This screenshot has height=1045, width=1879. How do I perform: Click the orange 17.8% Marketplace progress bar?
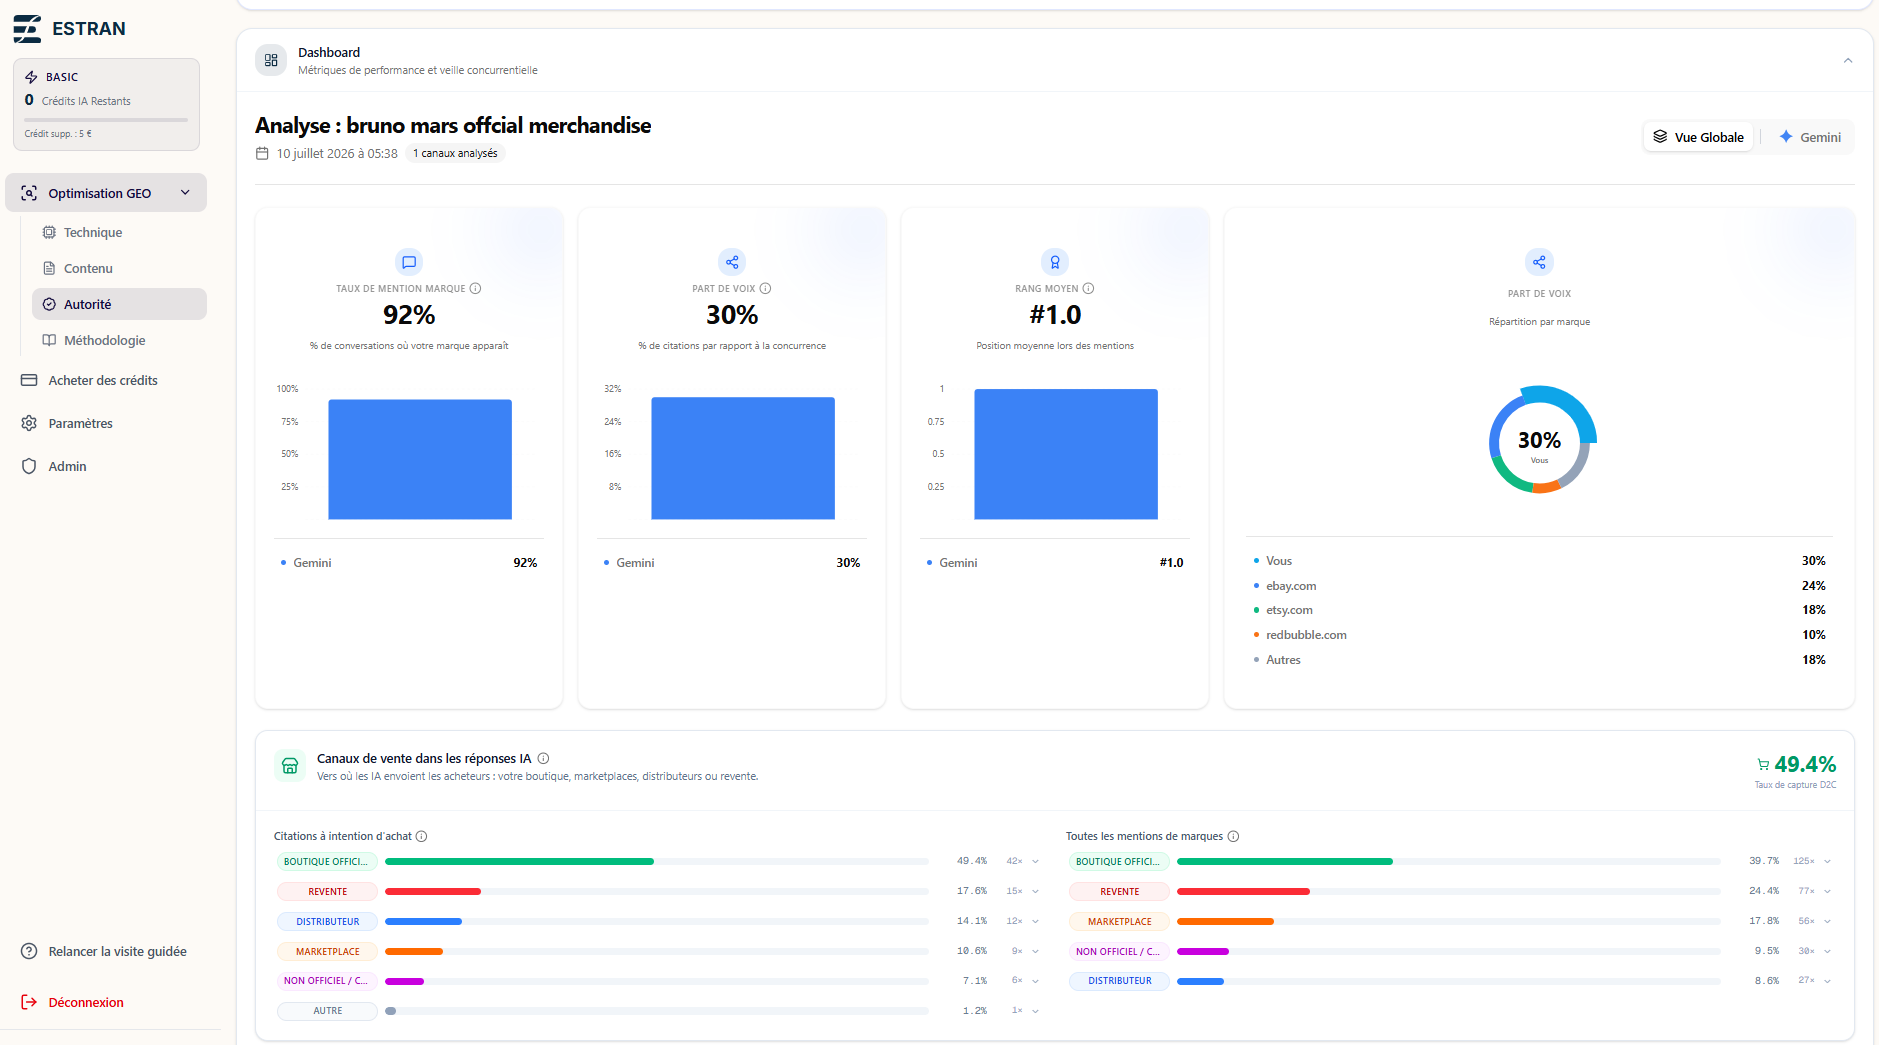[1225, 921]
